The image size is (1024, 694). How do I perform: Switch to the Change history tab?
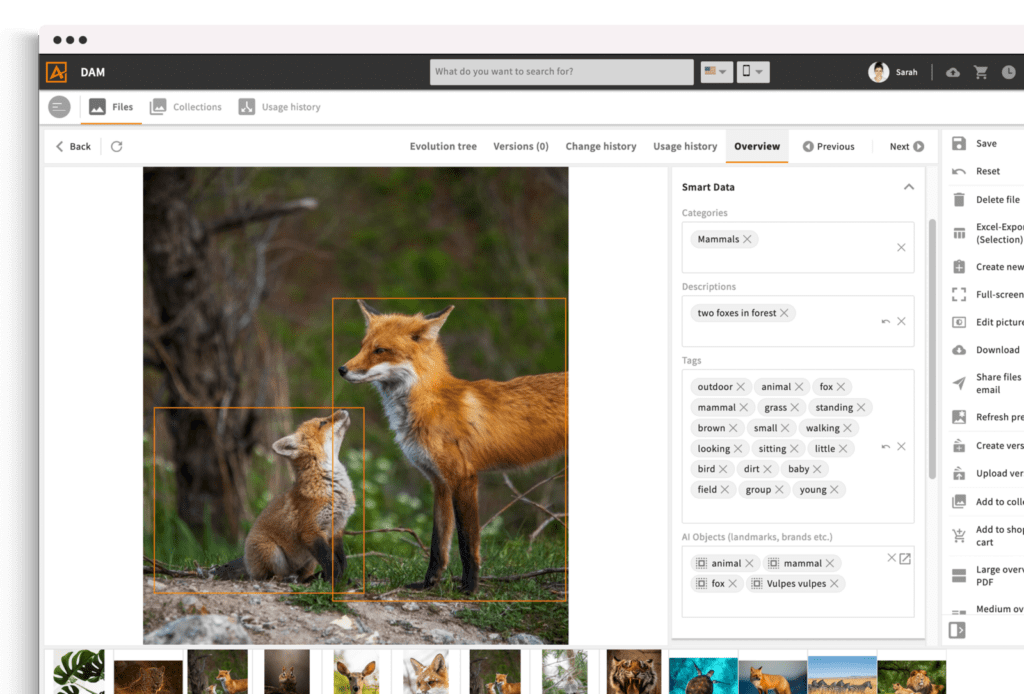click(x=600, y=146)
